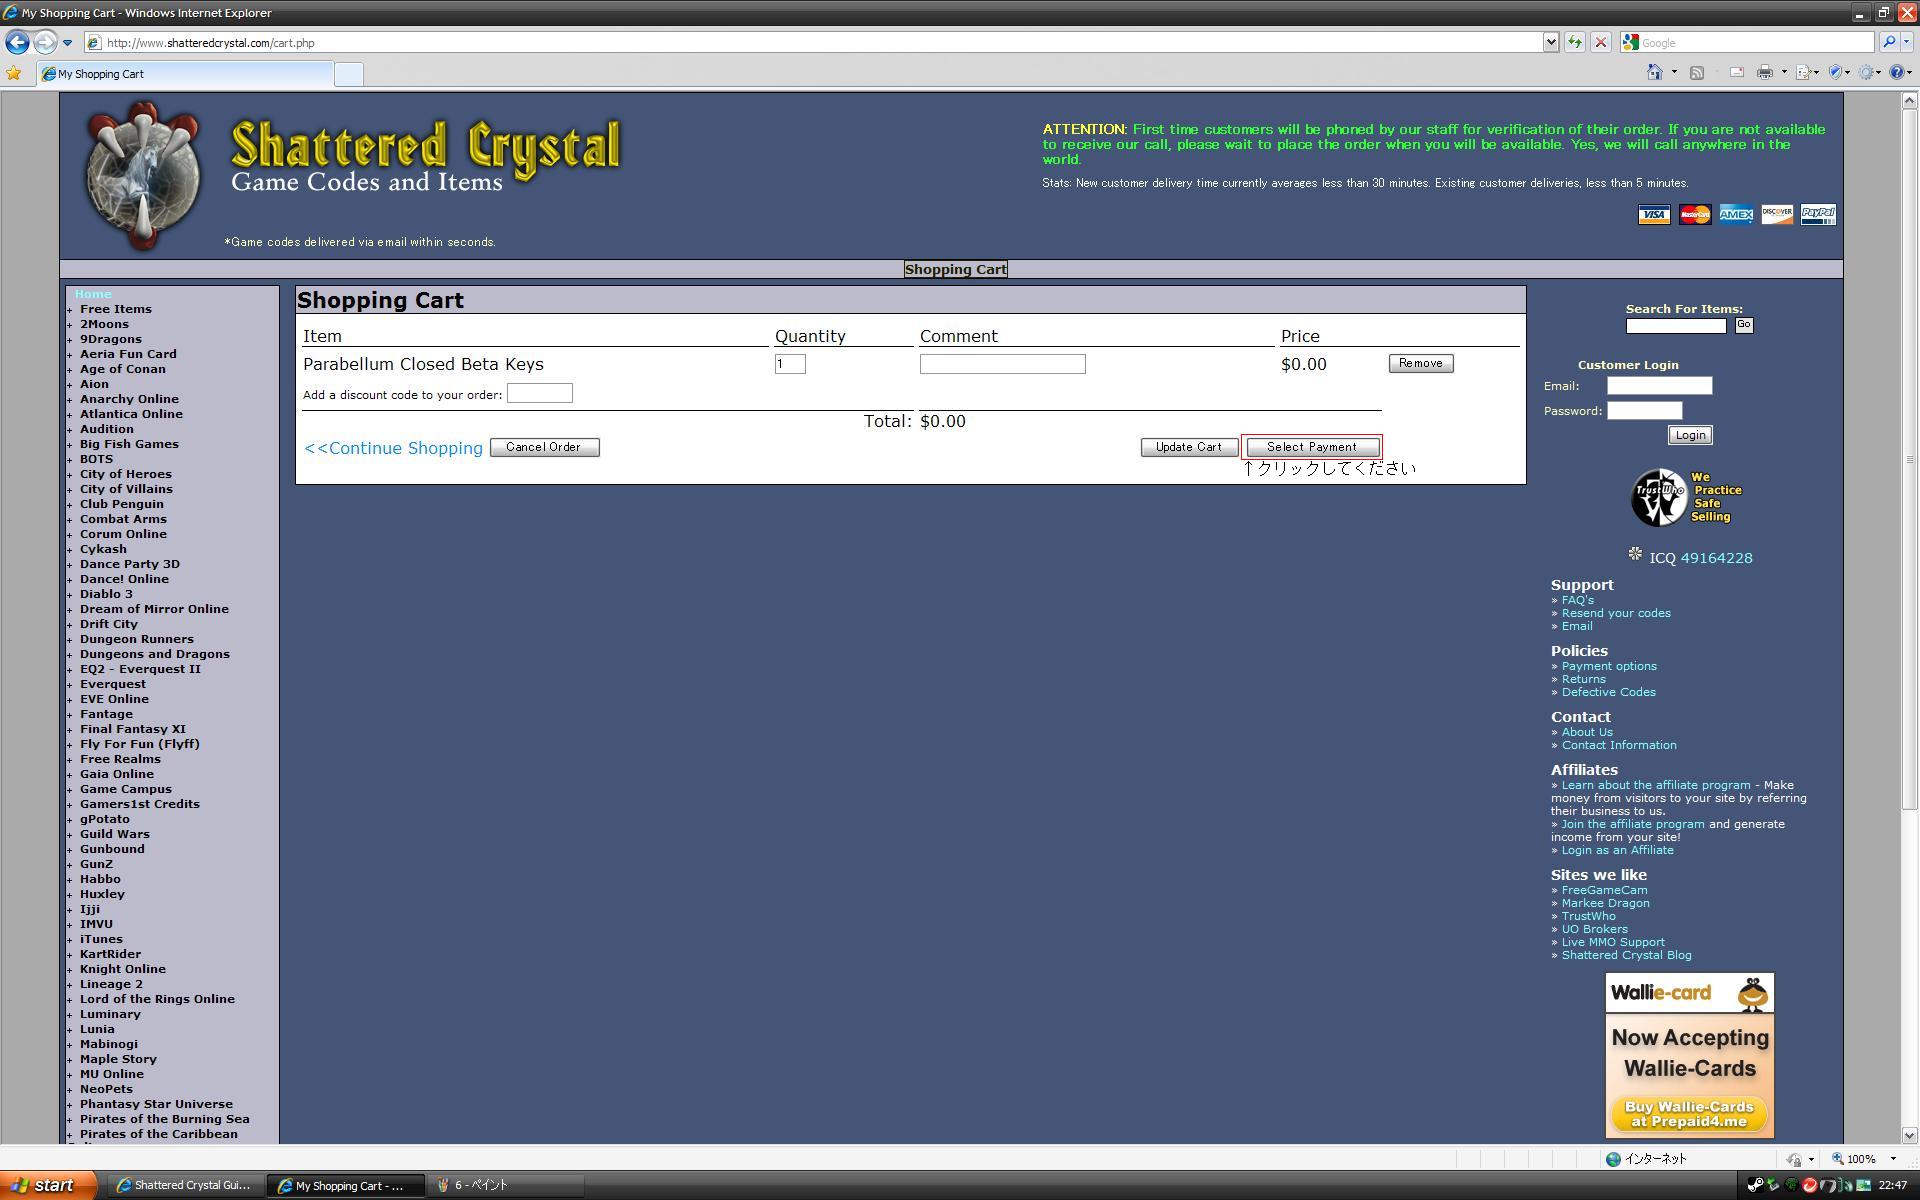Click the Comment field in cart row

[x=1002, y=364]
